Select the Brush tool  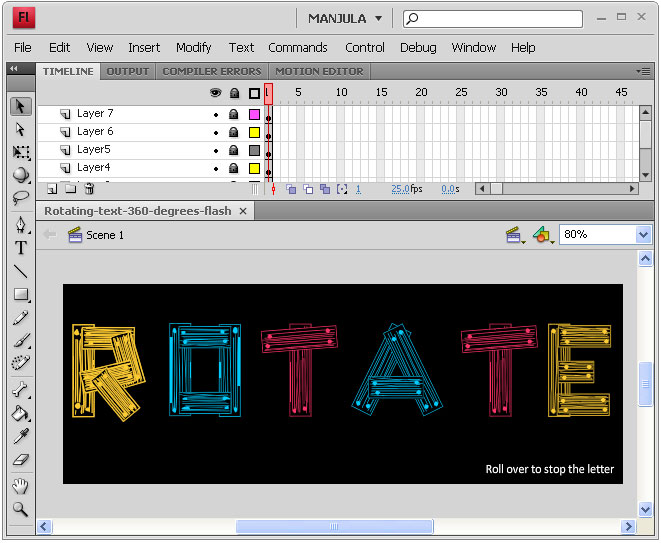pos(21,341)
